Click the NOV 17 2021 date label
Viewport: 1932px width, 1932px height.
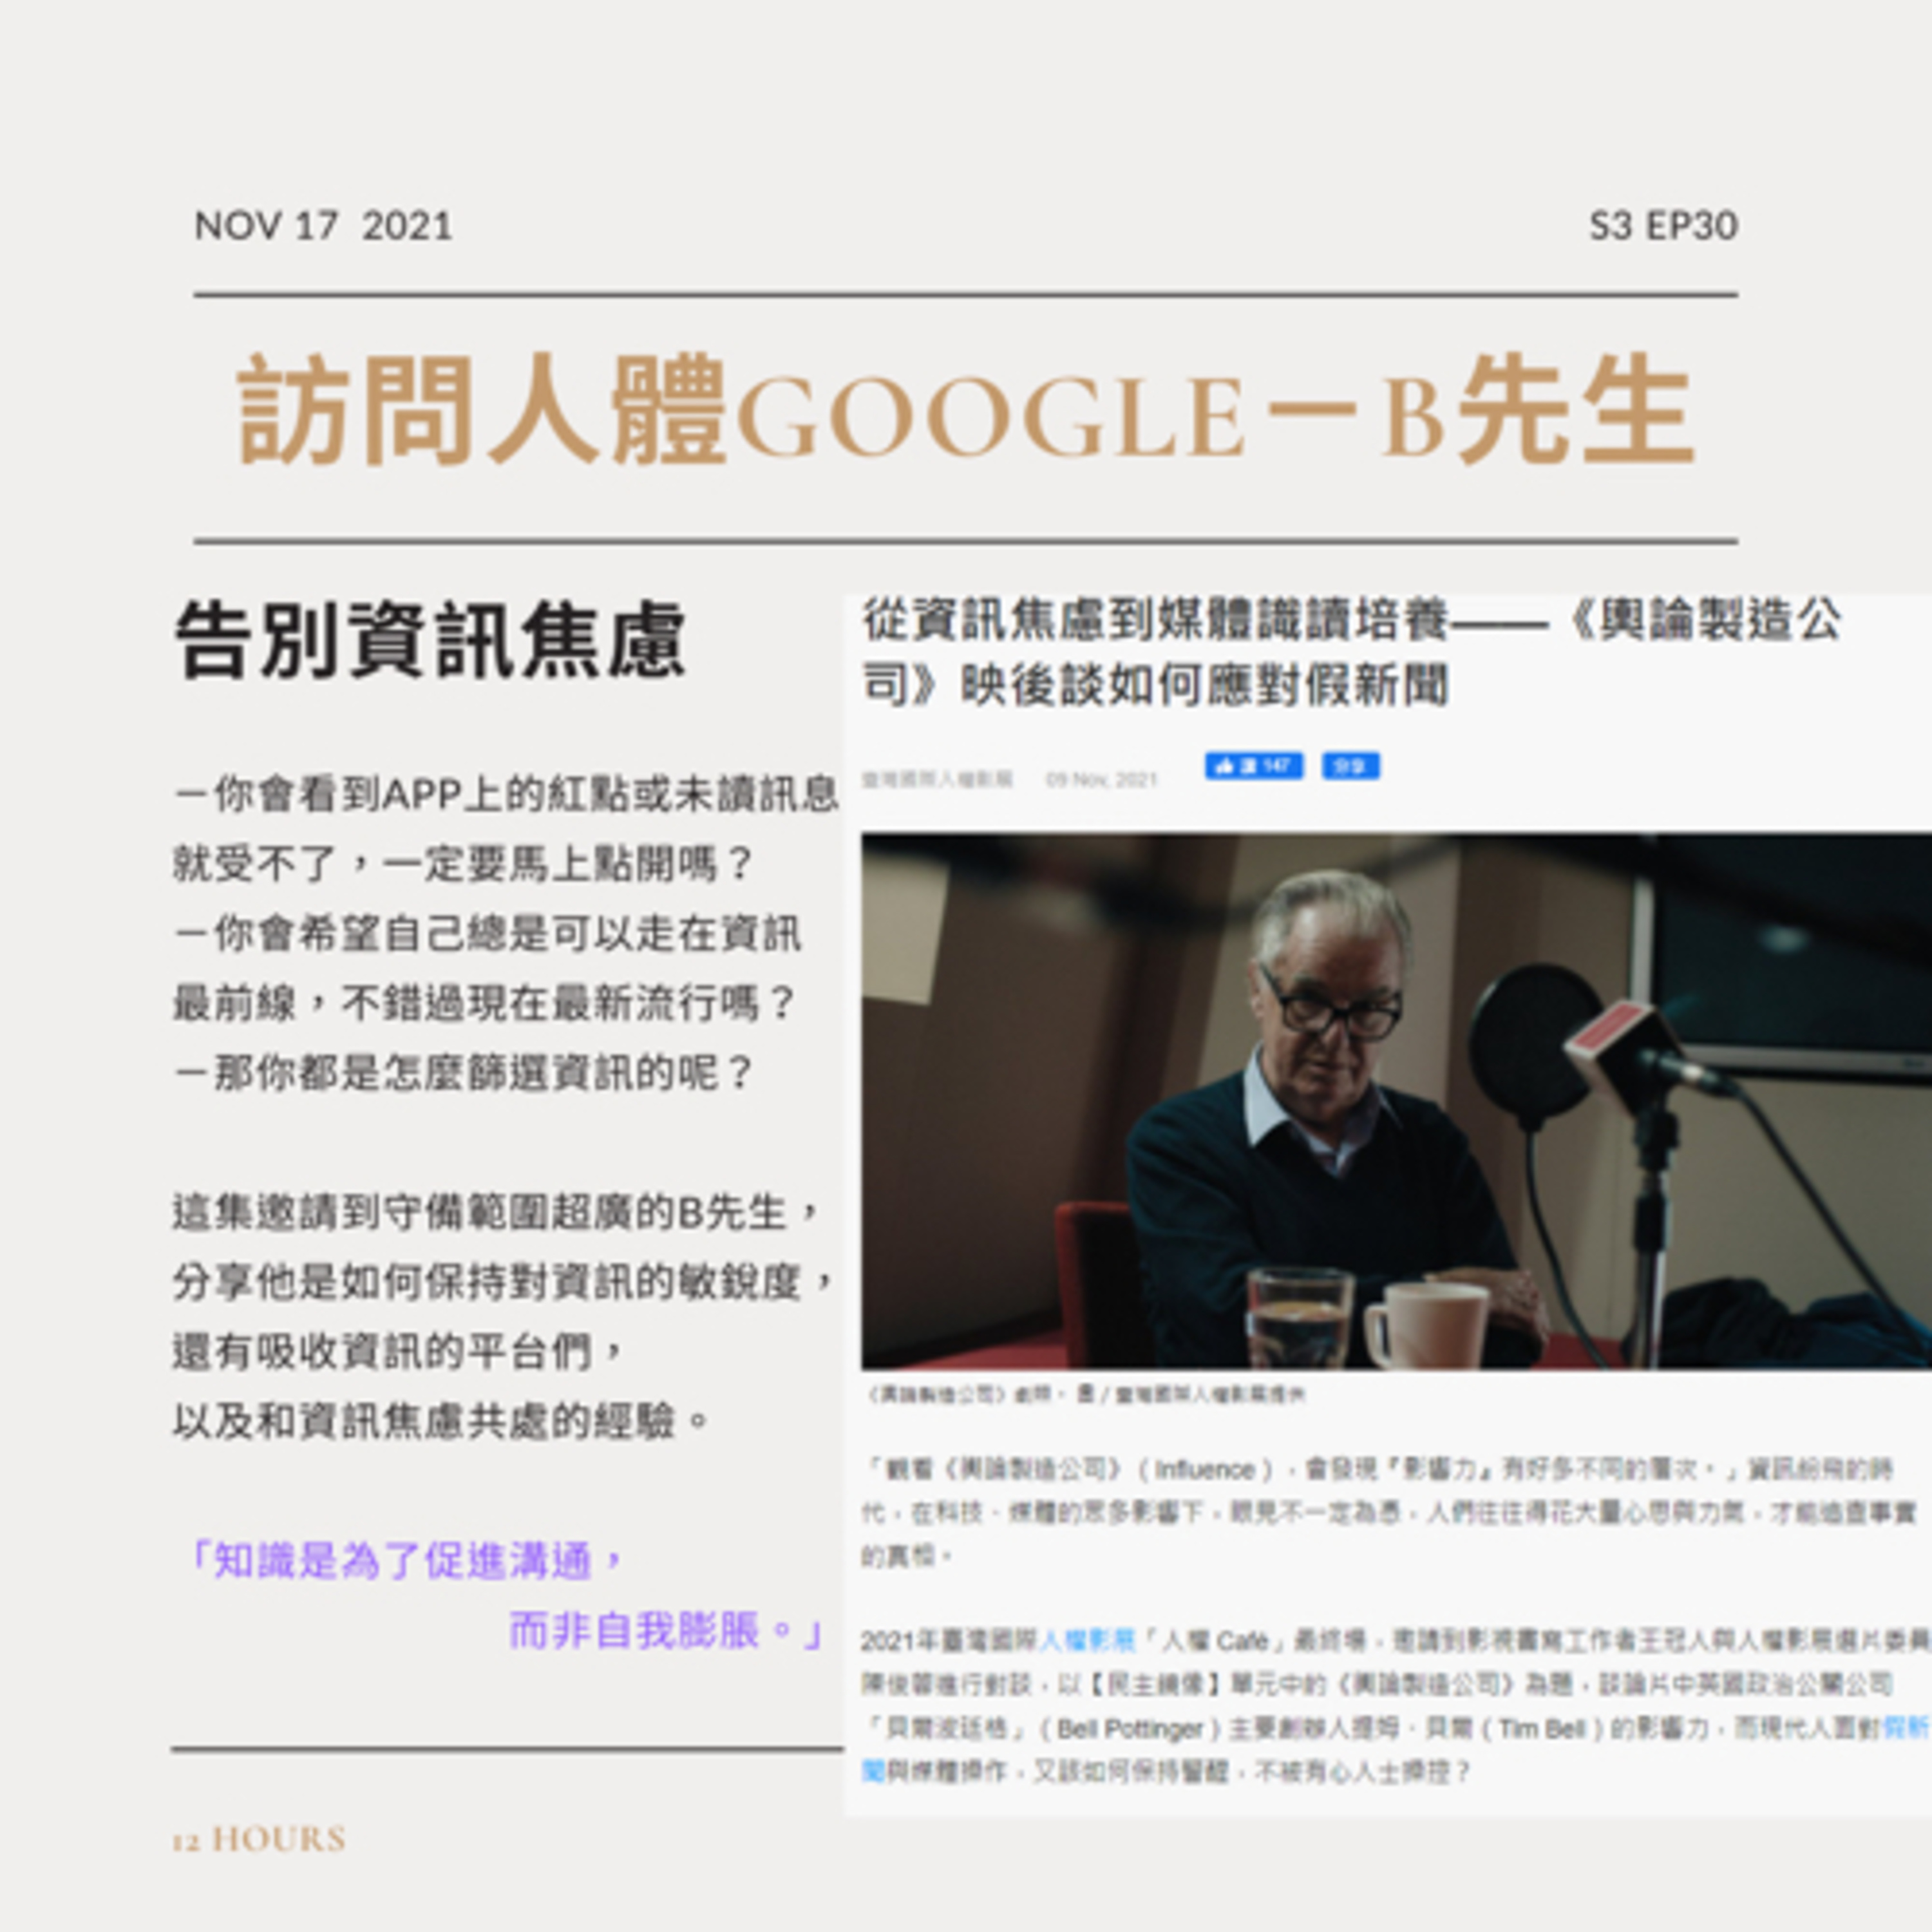(x=323, y=225)
